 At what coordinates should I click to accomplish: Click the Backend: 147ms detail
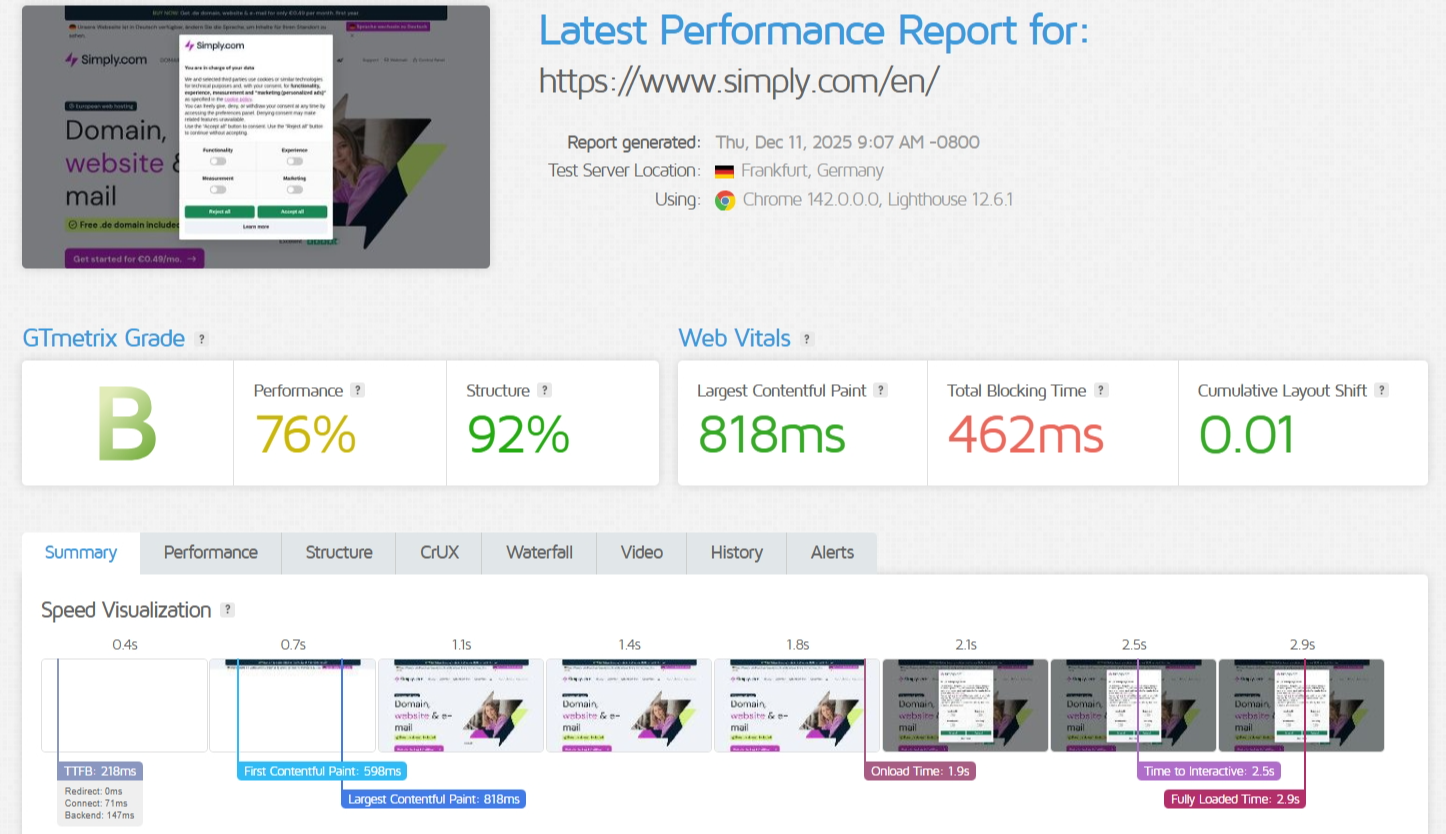click(100, 816)
